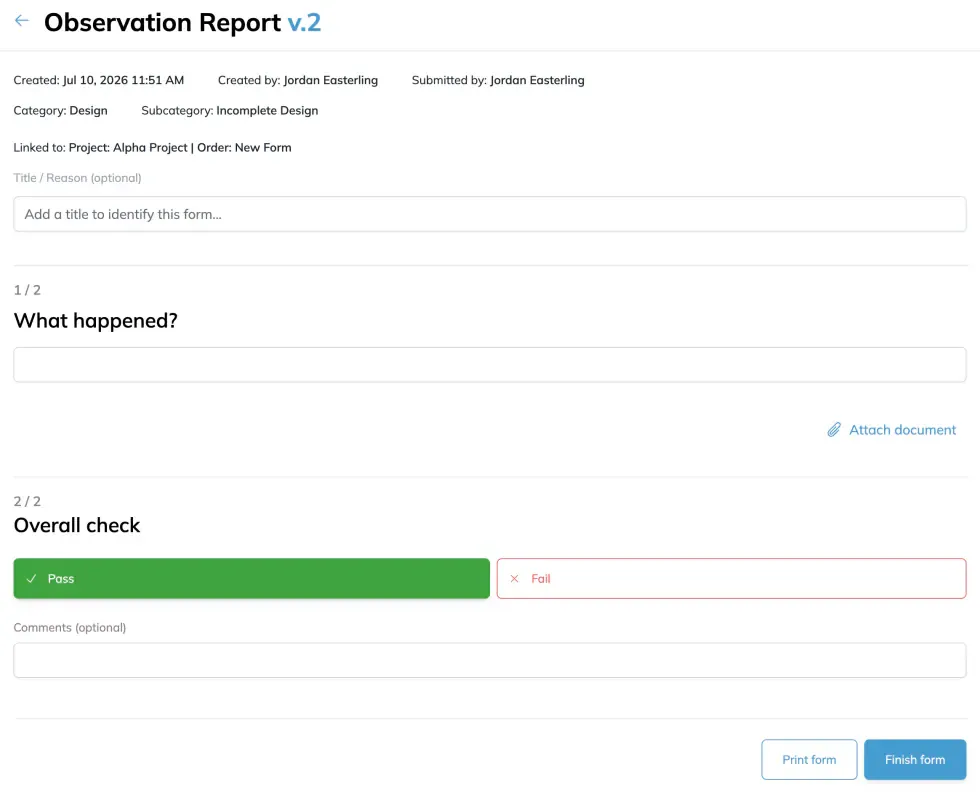
Task: Click the Print form button
Action: click(x=809, y=759)
